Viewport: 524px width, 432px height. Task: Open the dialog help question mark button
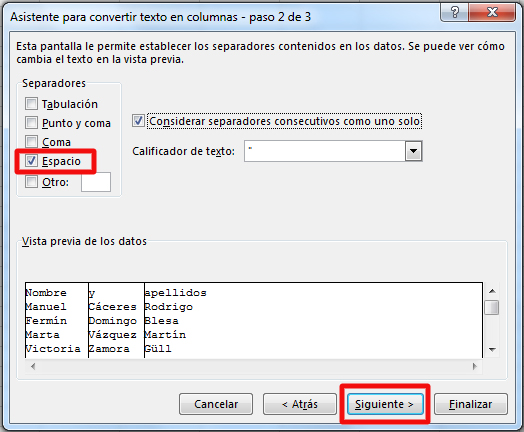(454, 12)
